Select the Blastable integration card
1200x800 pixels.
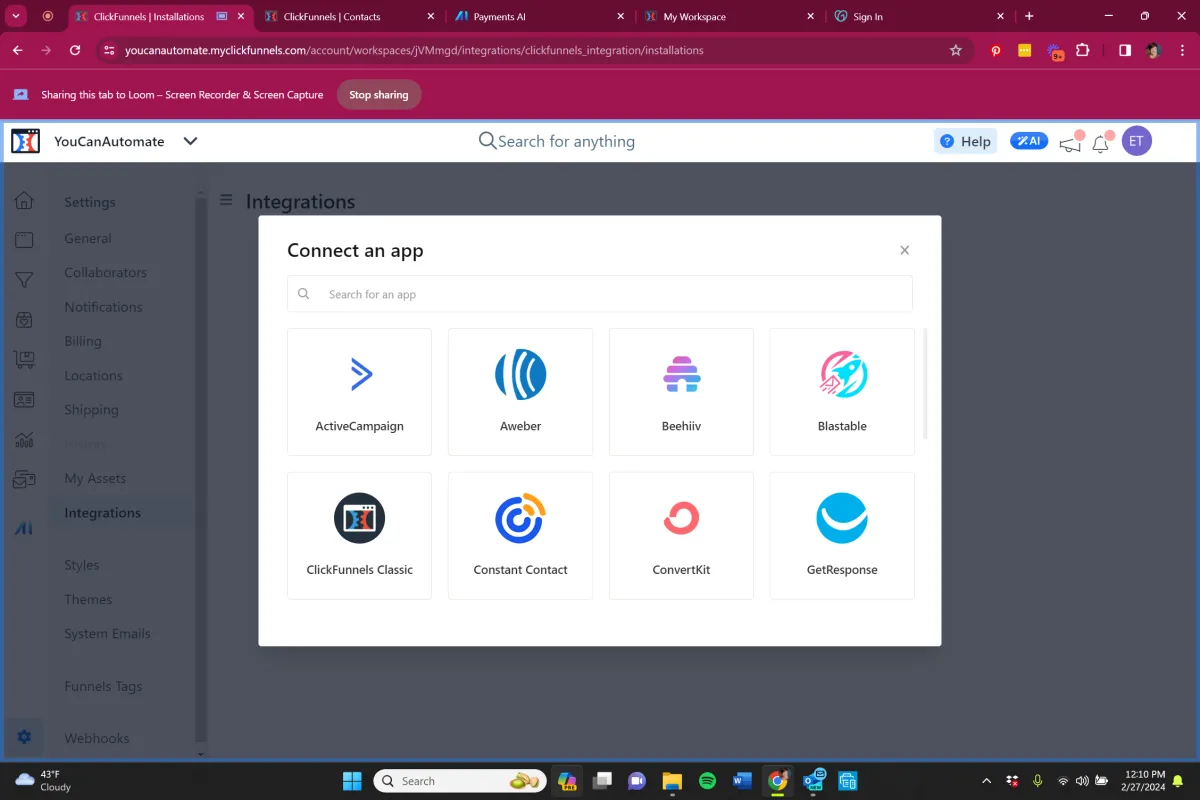pos(842,392)
